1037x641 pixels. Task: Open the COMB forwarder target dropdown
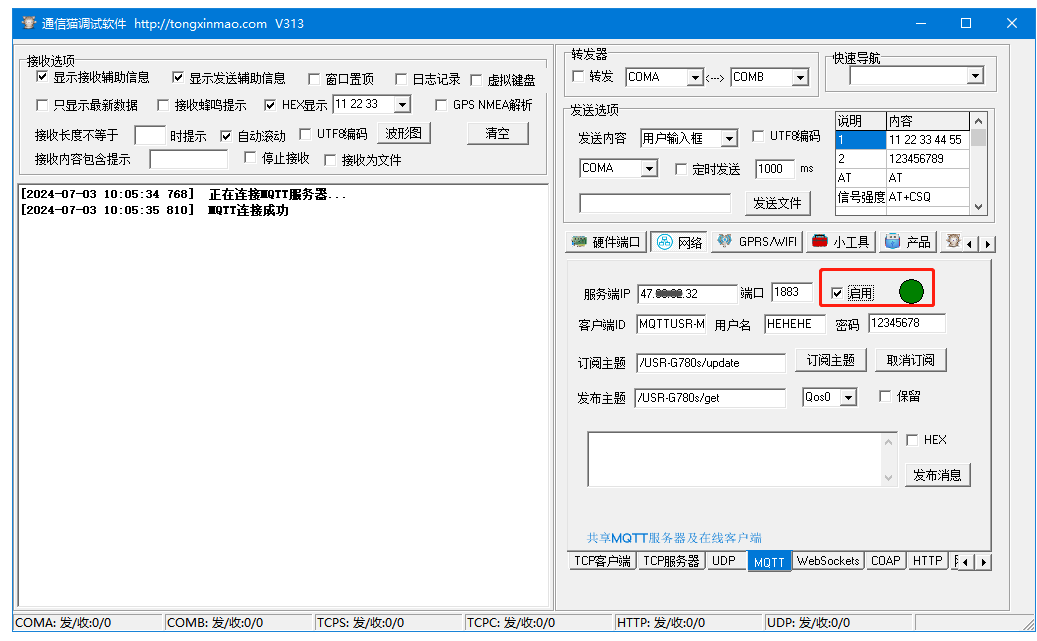[800, 78]
